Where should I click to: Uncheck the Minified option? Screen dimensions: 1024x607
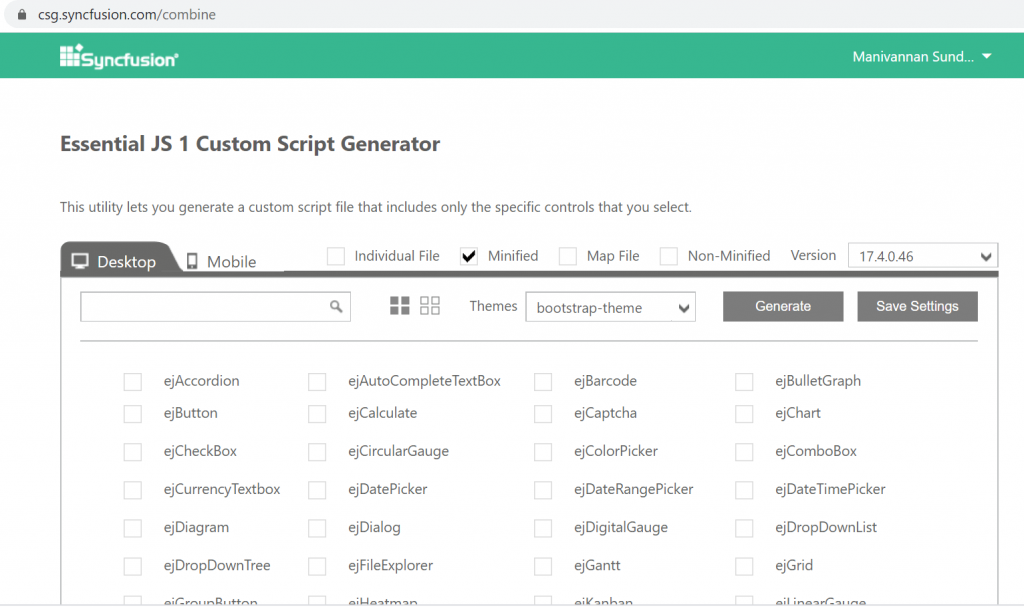coord(468,256)
